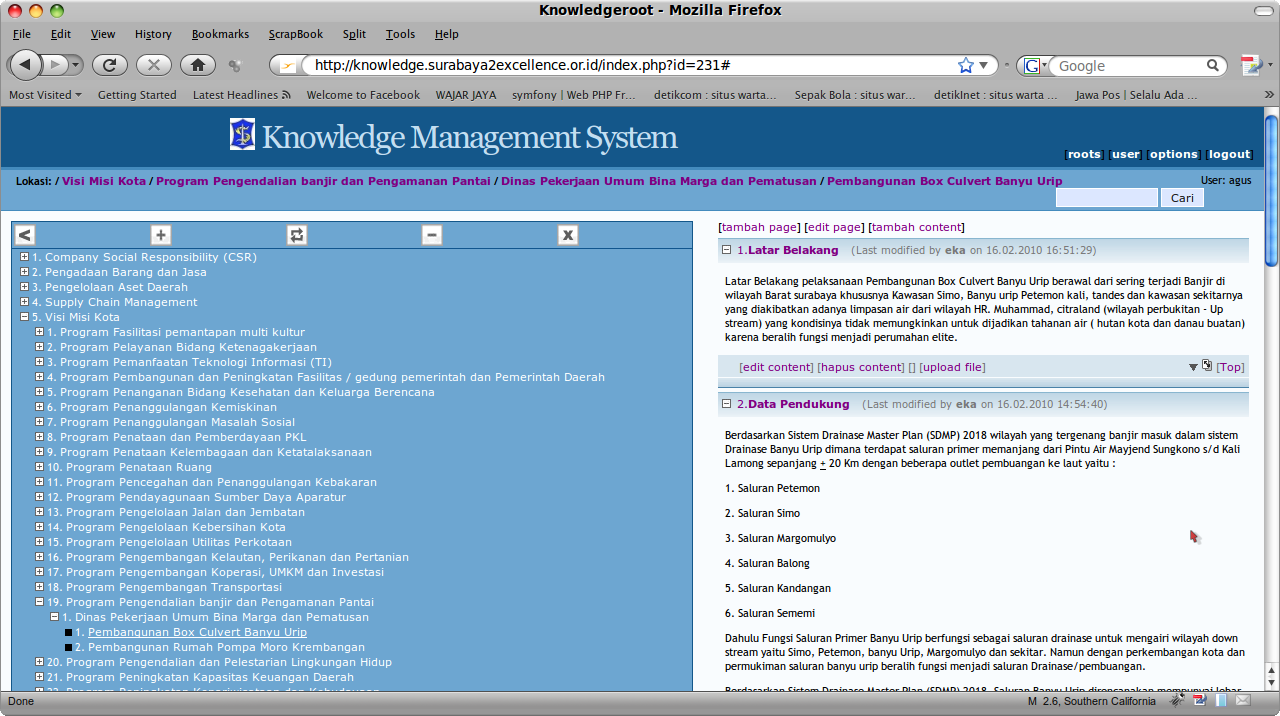This screenshot has width=1280, height=716.
Task: Click the roots navigation link
Action: (1084, 154)
